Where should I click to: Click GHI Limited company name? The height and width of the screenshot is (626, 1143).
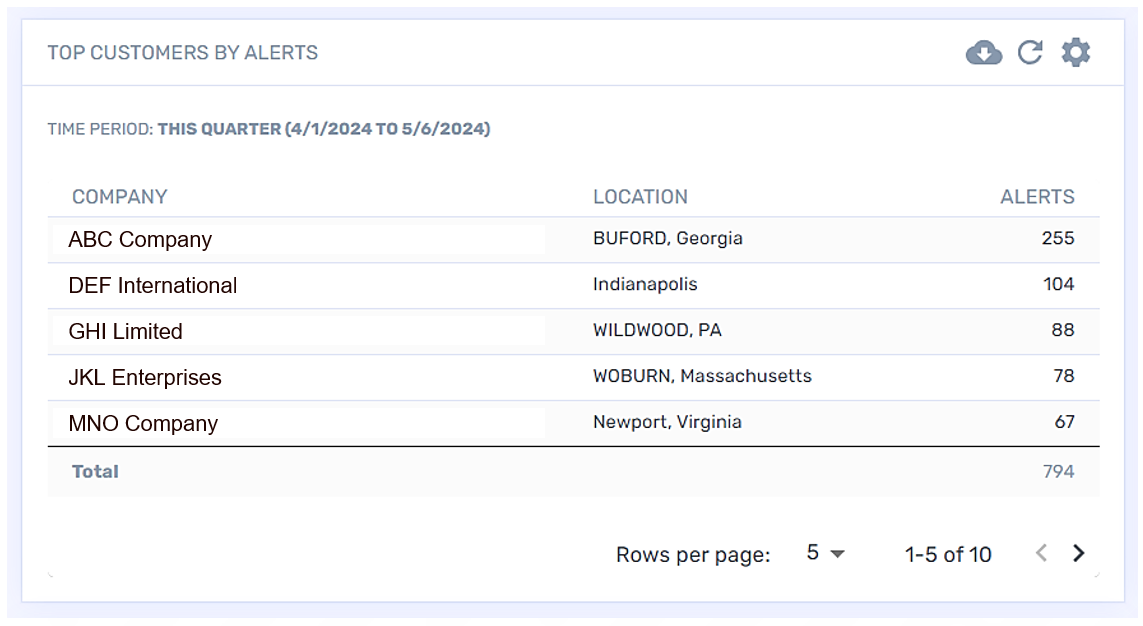coord(126,332)
